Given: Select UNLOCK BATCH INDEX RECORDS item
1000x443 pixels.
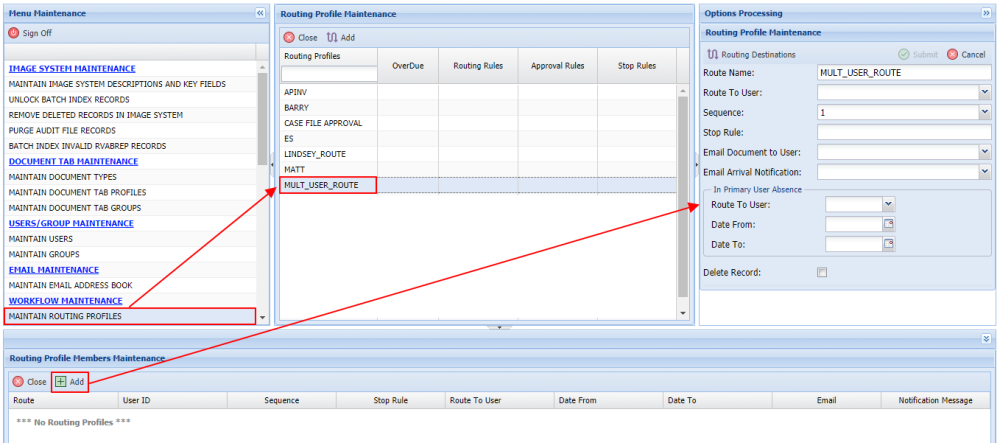Looking at the screenshot, I should 130,99.
